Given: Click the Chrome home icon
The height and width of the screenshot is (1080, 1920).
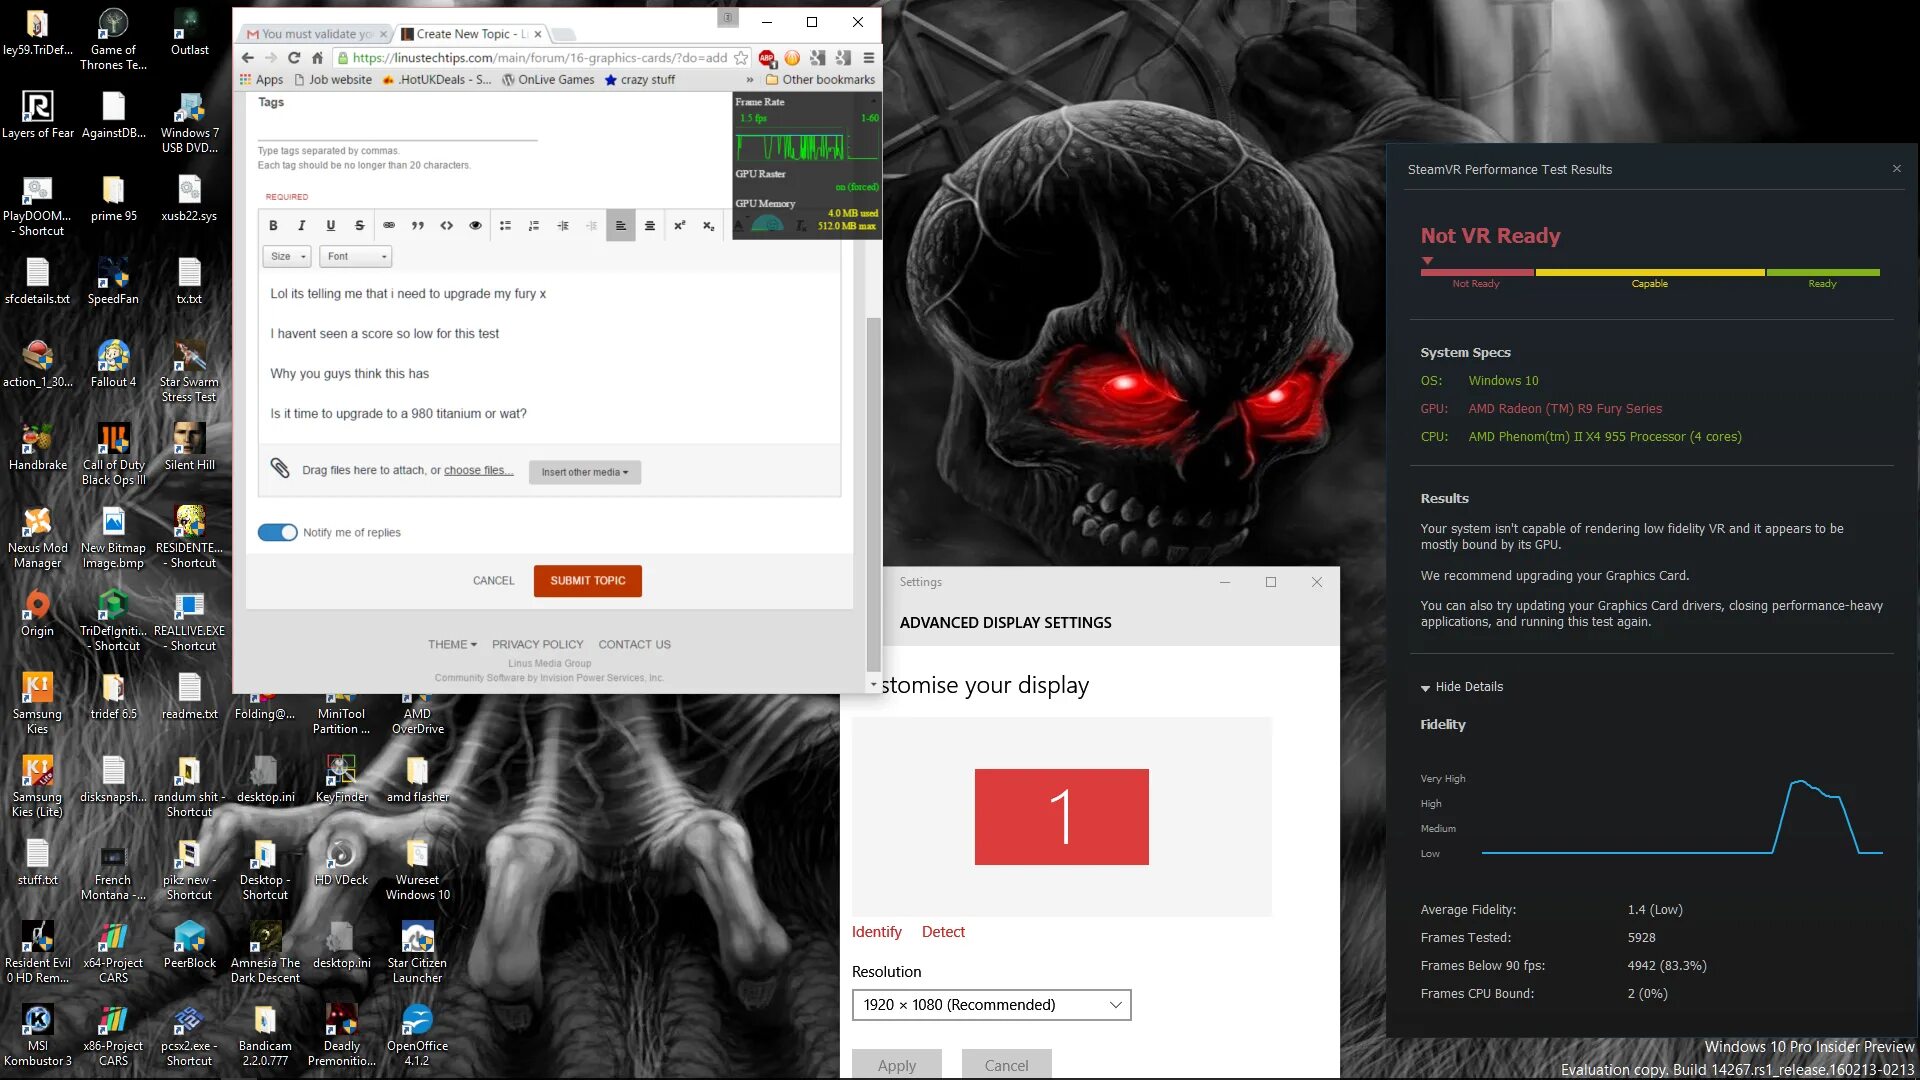Looking at the screenshot, I should click(x=318, y=58).
